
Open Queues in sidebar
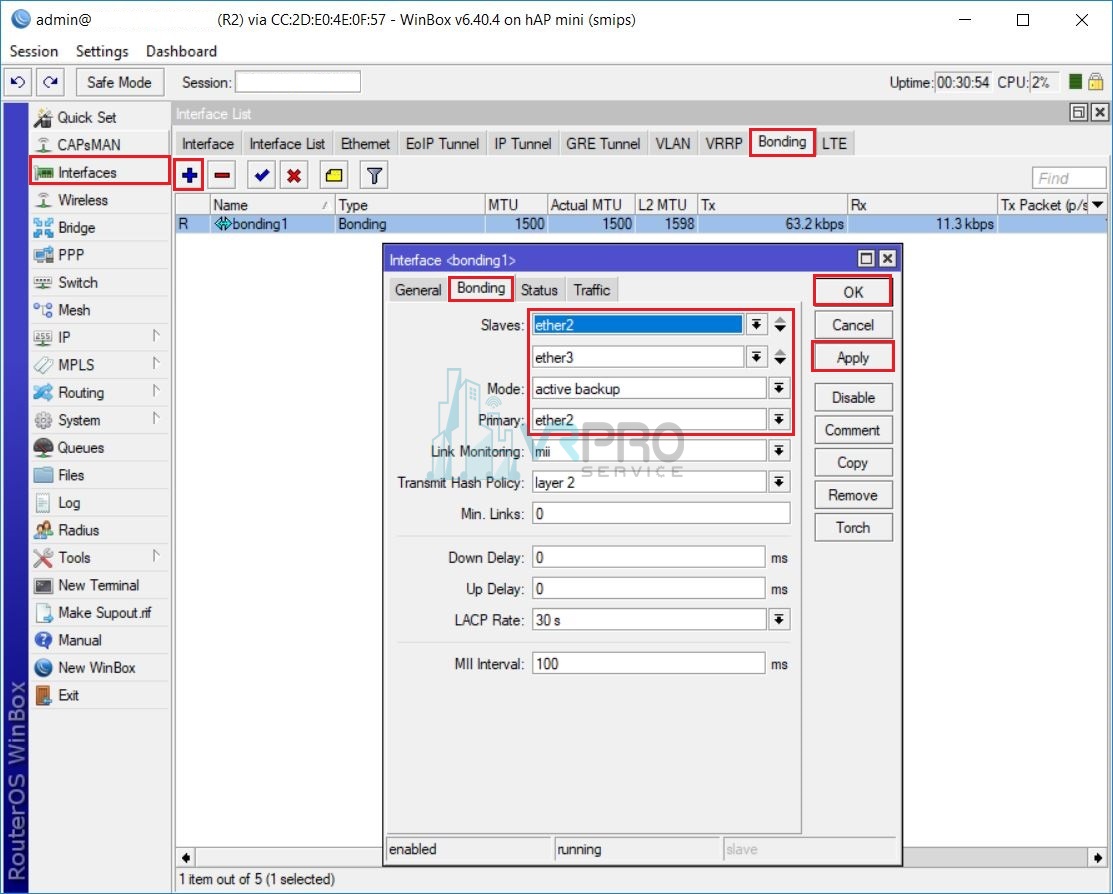click(99, 448)
